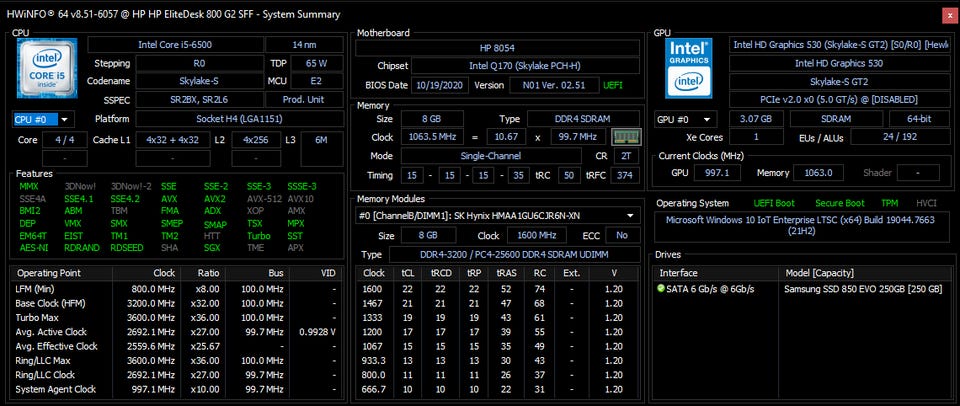The image size is (960, 406).
Task: Click the Single-Channel mode field
Action: point(493,156)
